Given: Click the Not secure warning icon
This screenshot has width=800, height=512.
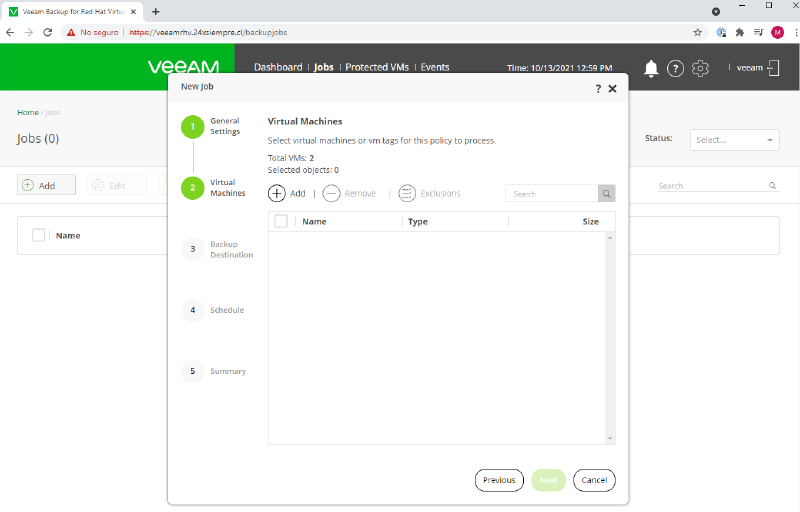Looking at the screenshot, I should 71,33.
